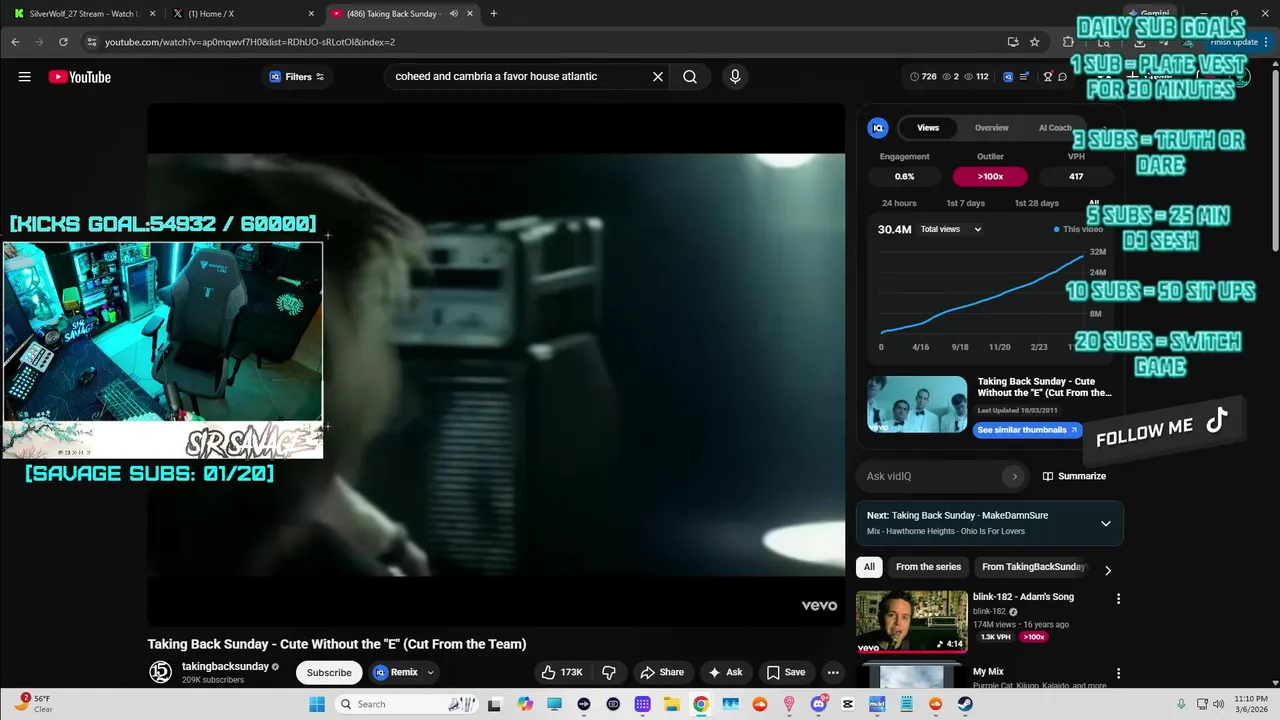1280x720 pixels.
Task: Select the All chip filter
Action: [x=869, y=567]
